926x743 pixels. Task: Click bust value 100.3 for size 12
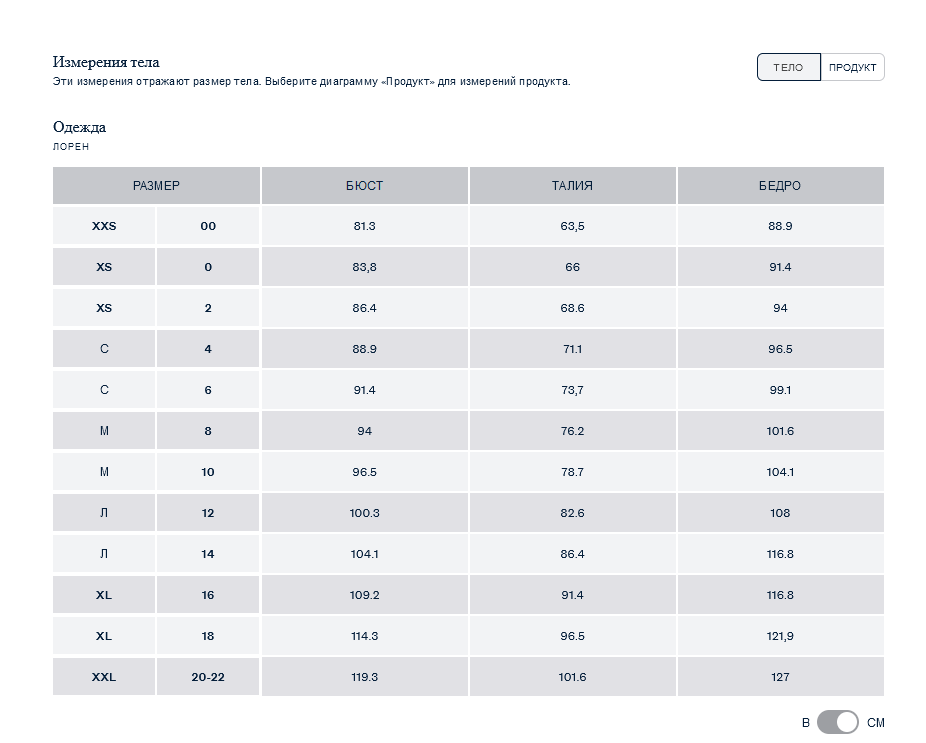point(364,513)
